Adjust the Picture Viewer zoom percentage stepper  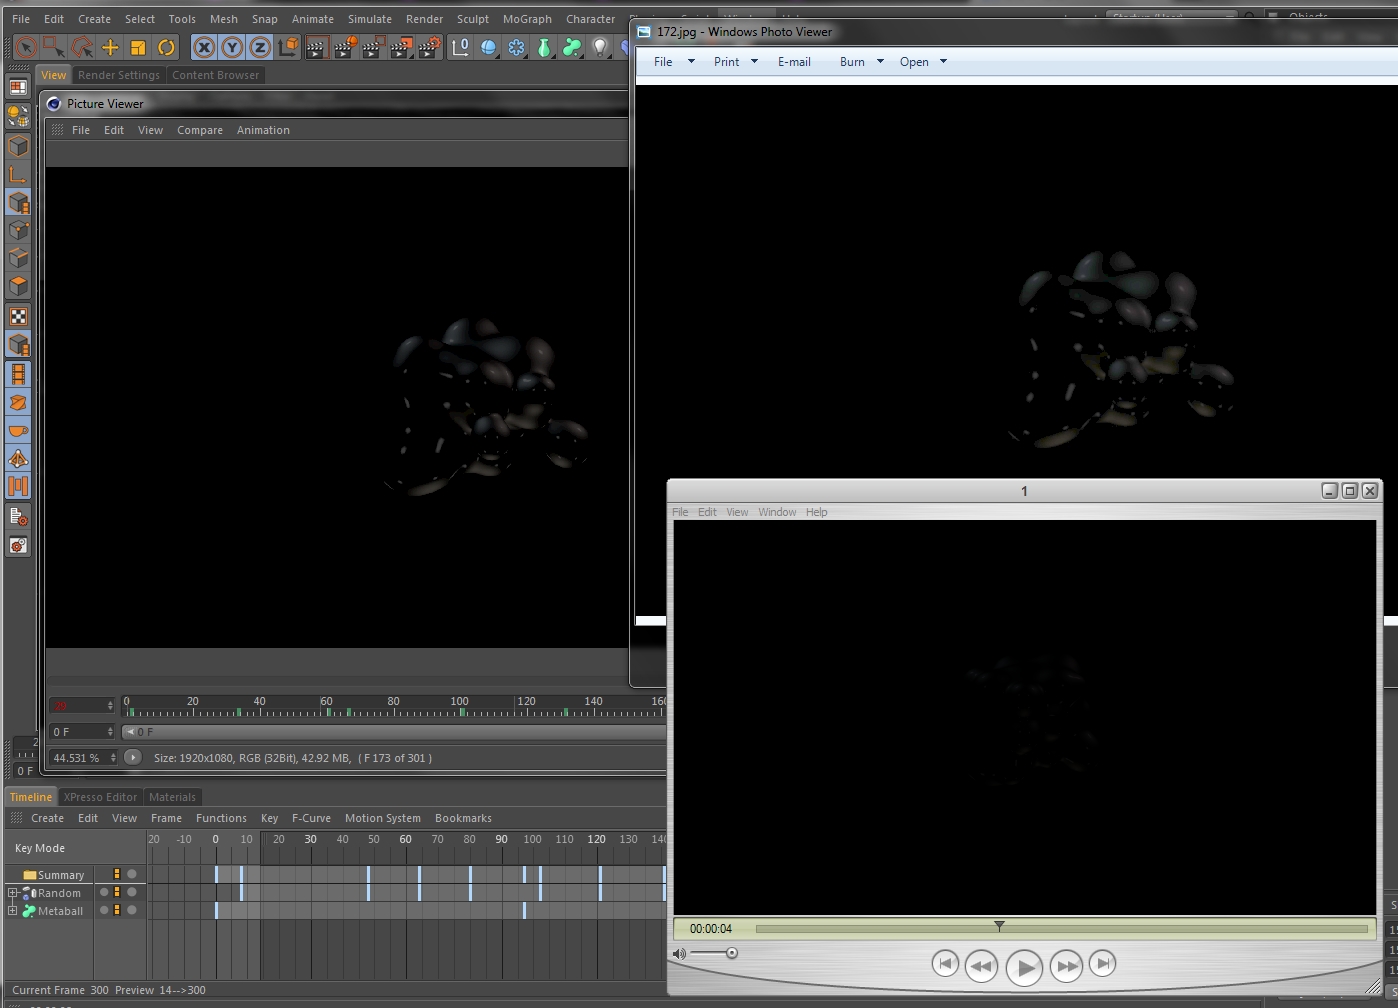[x=113, y=758]
